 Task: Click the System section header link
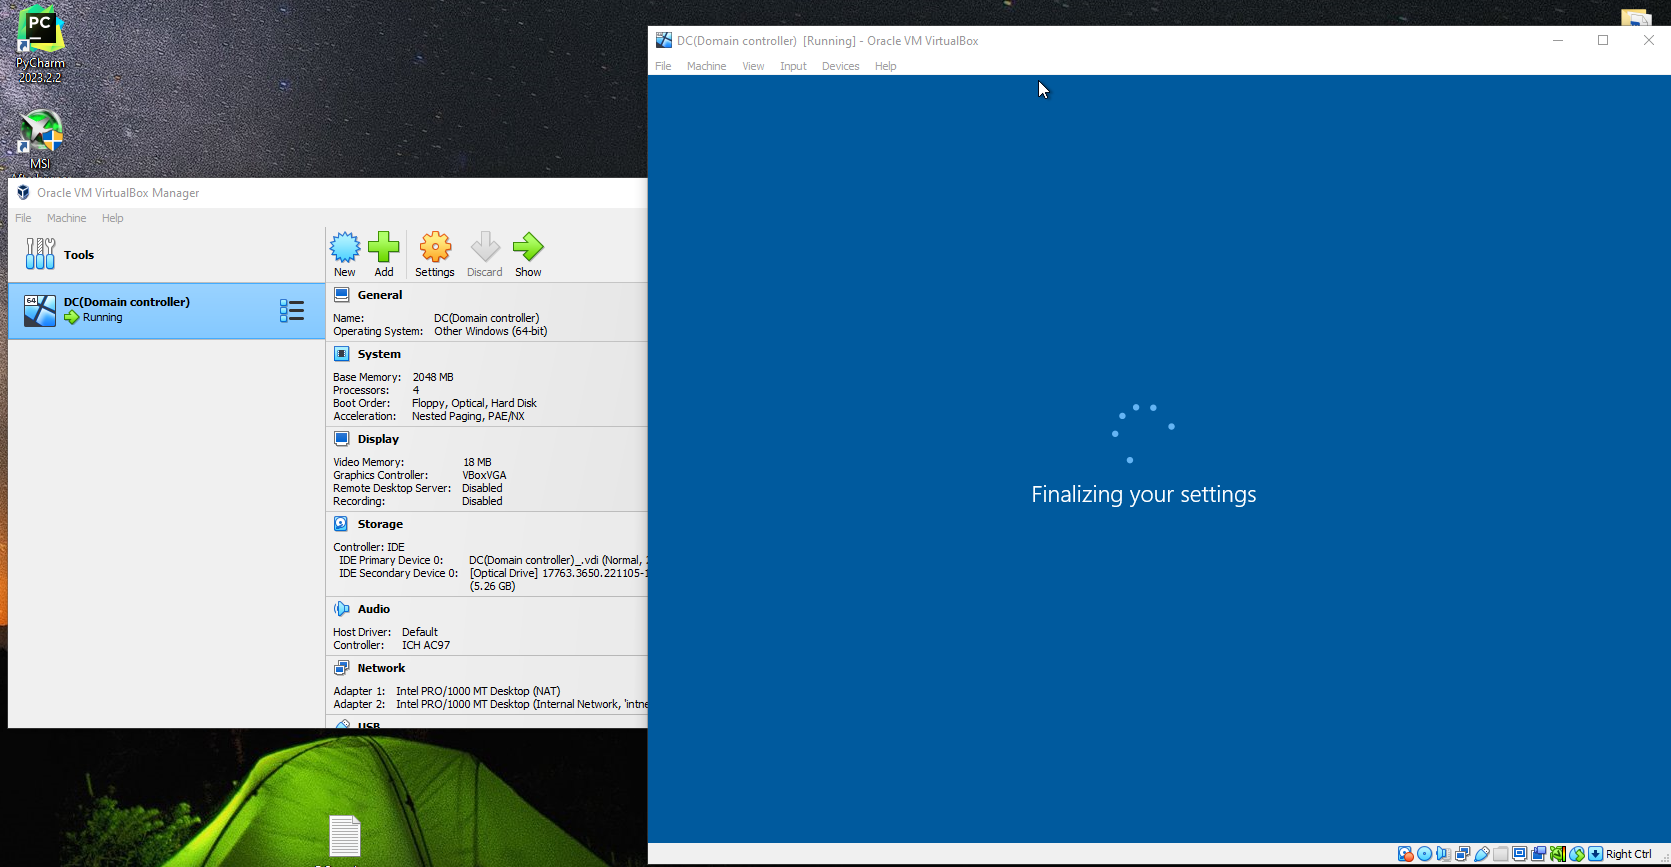pos(379,354)
